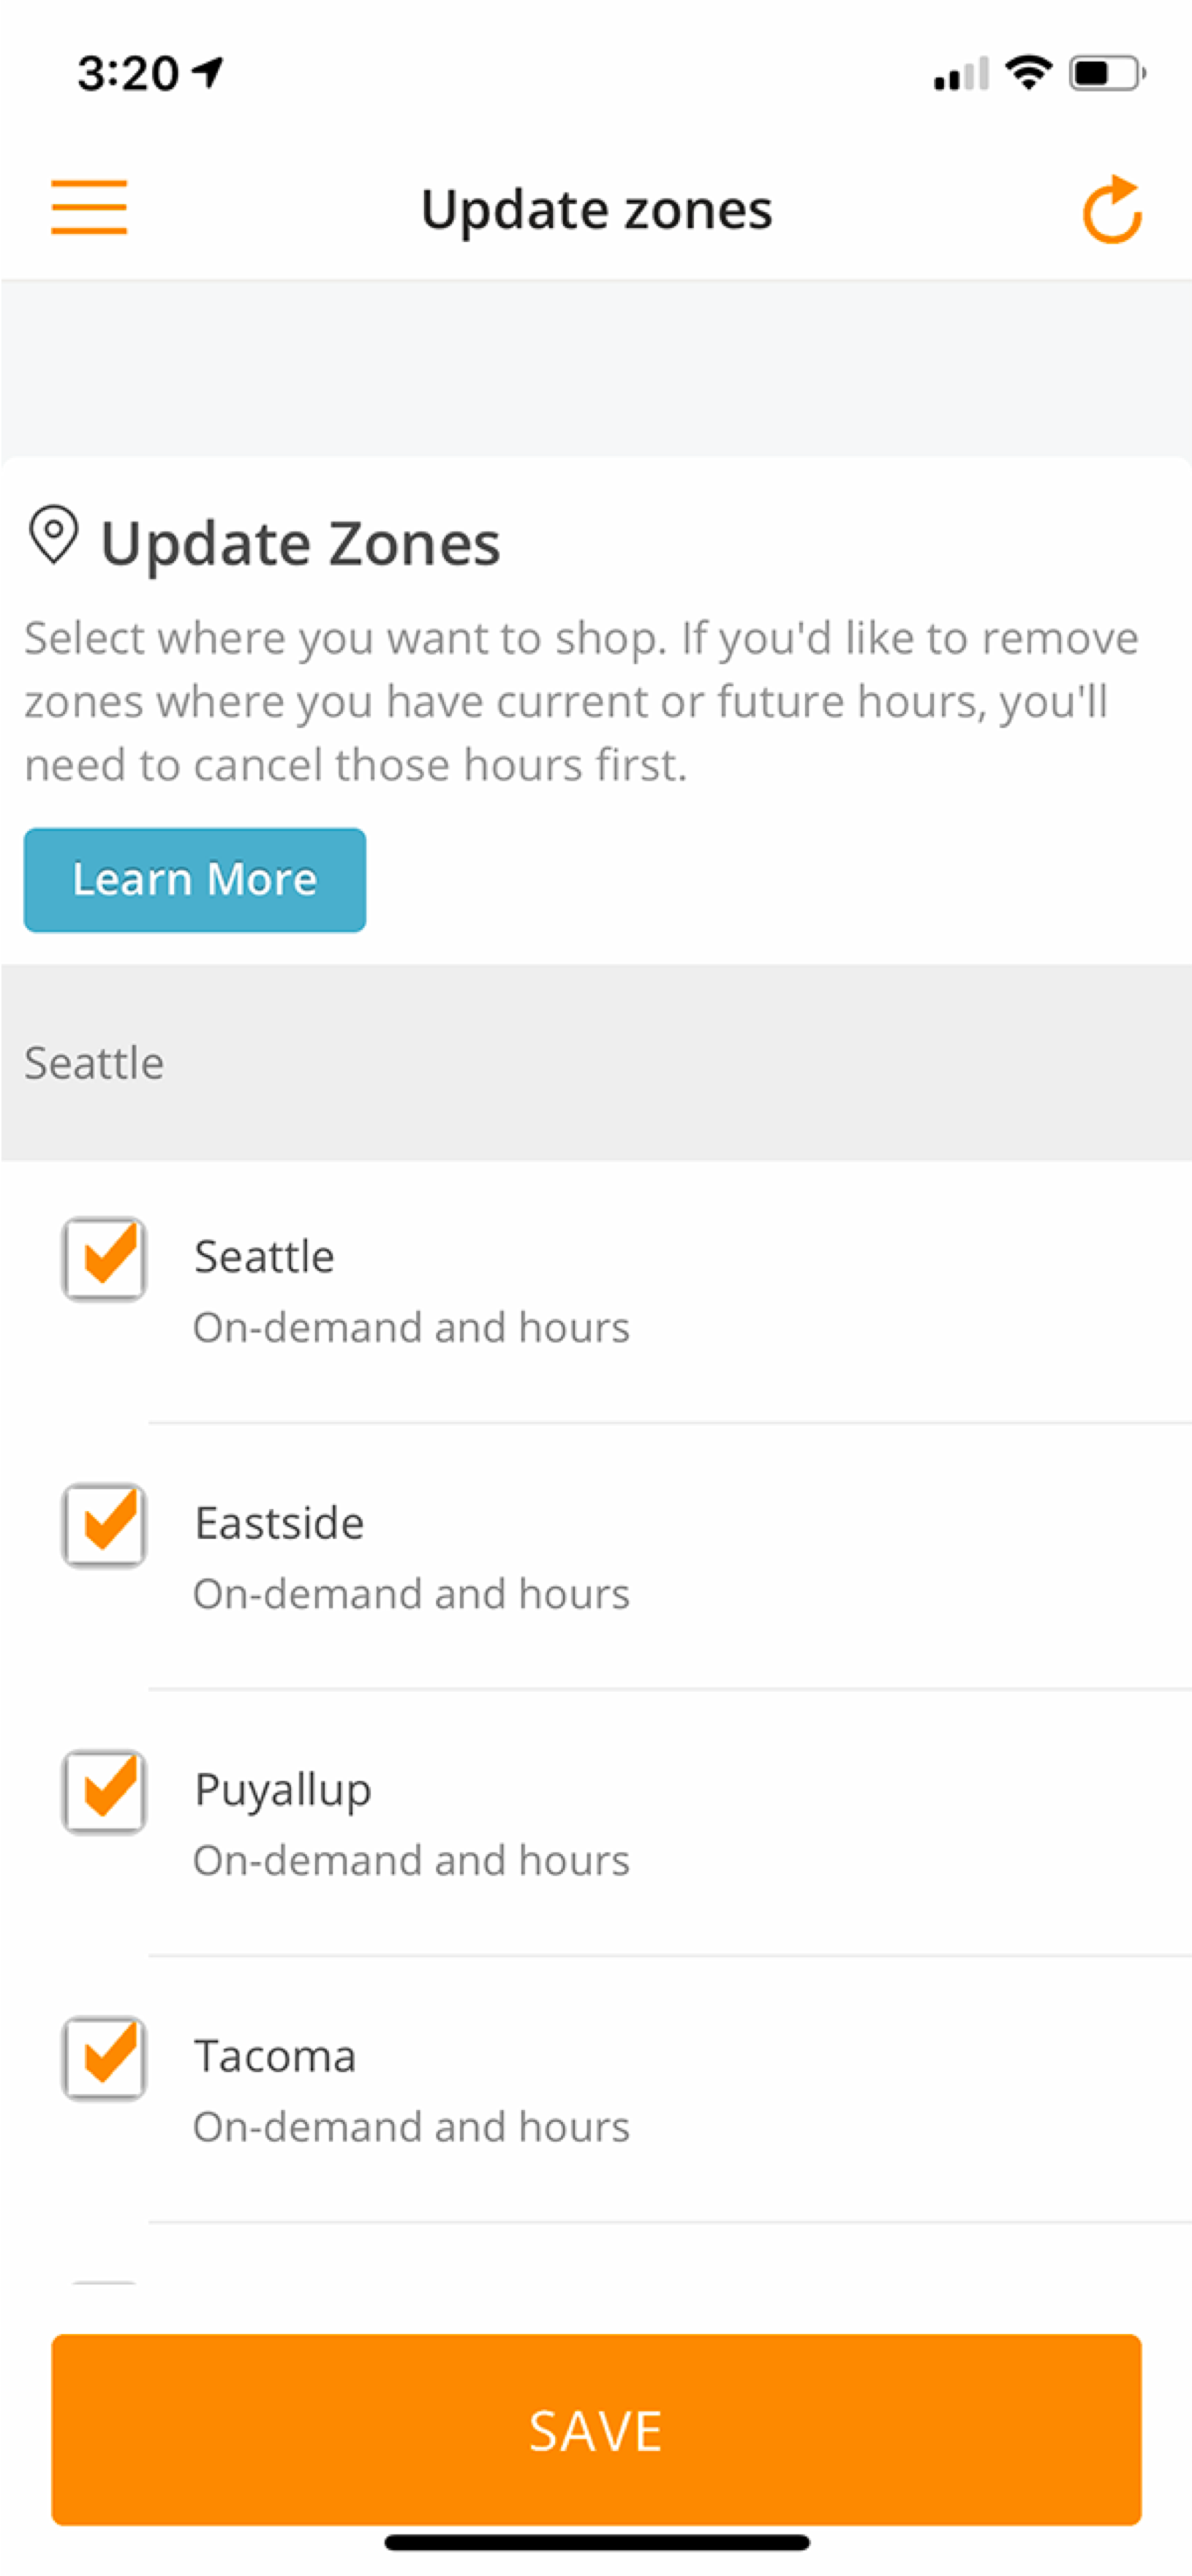
Task: Tap the home indicator bar
Action: 596,2542
